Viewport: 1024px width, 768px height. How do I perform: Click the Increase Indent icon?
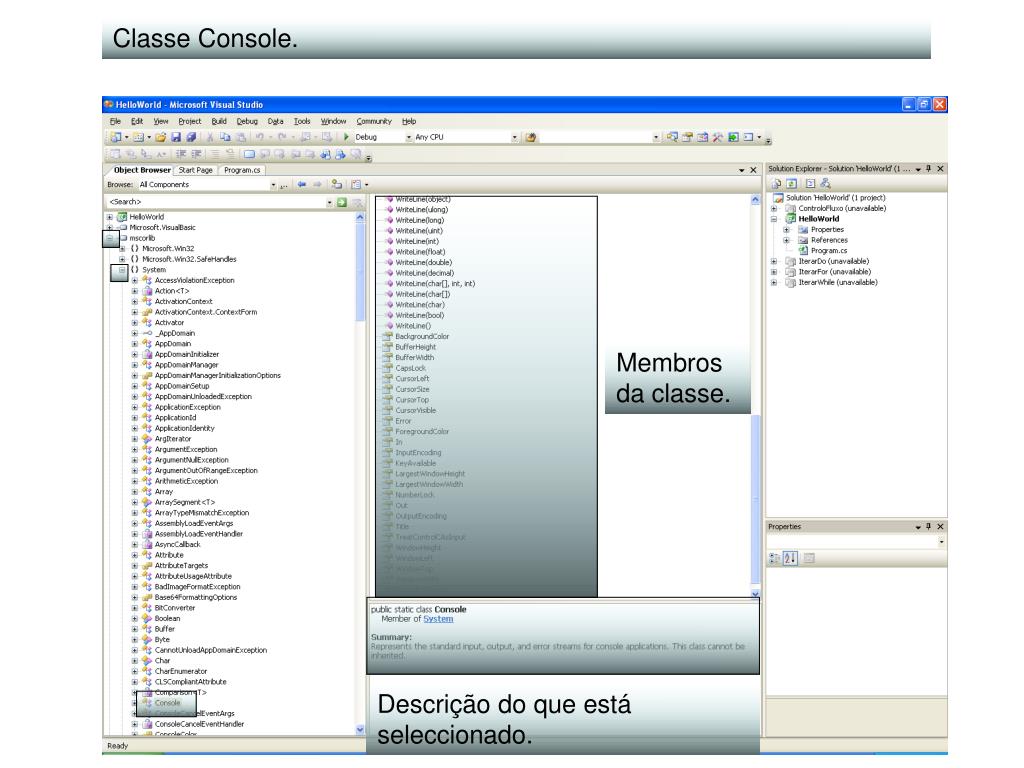tap(196, 154)
